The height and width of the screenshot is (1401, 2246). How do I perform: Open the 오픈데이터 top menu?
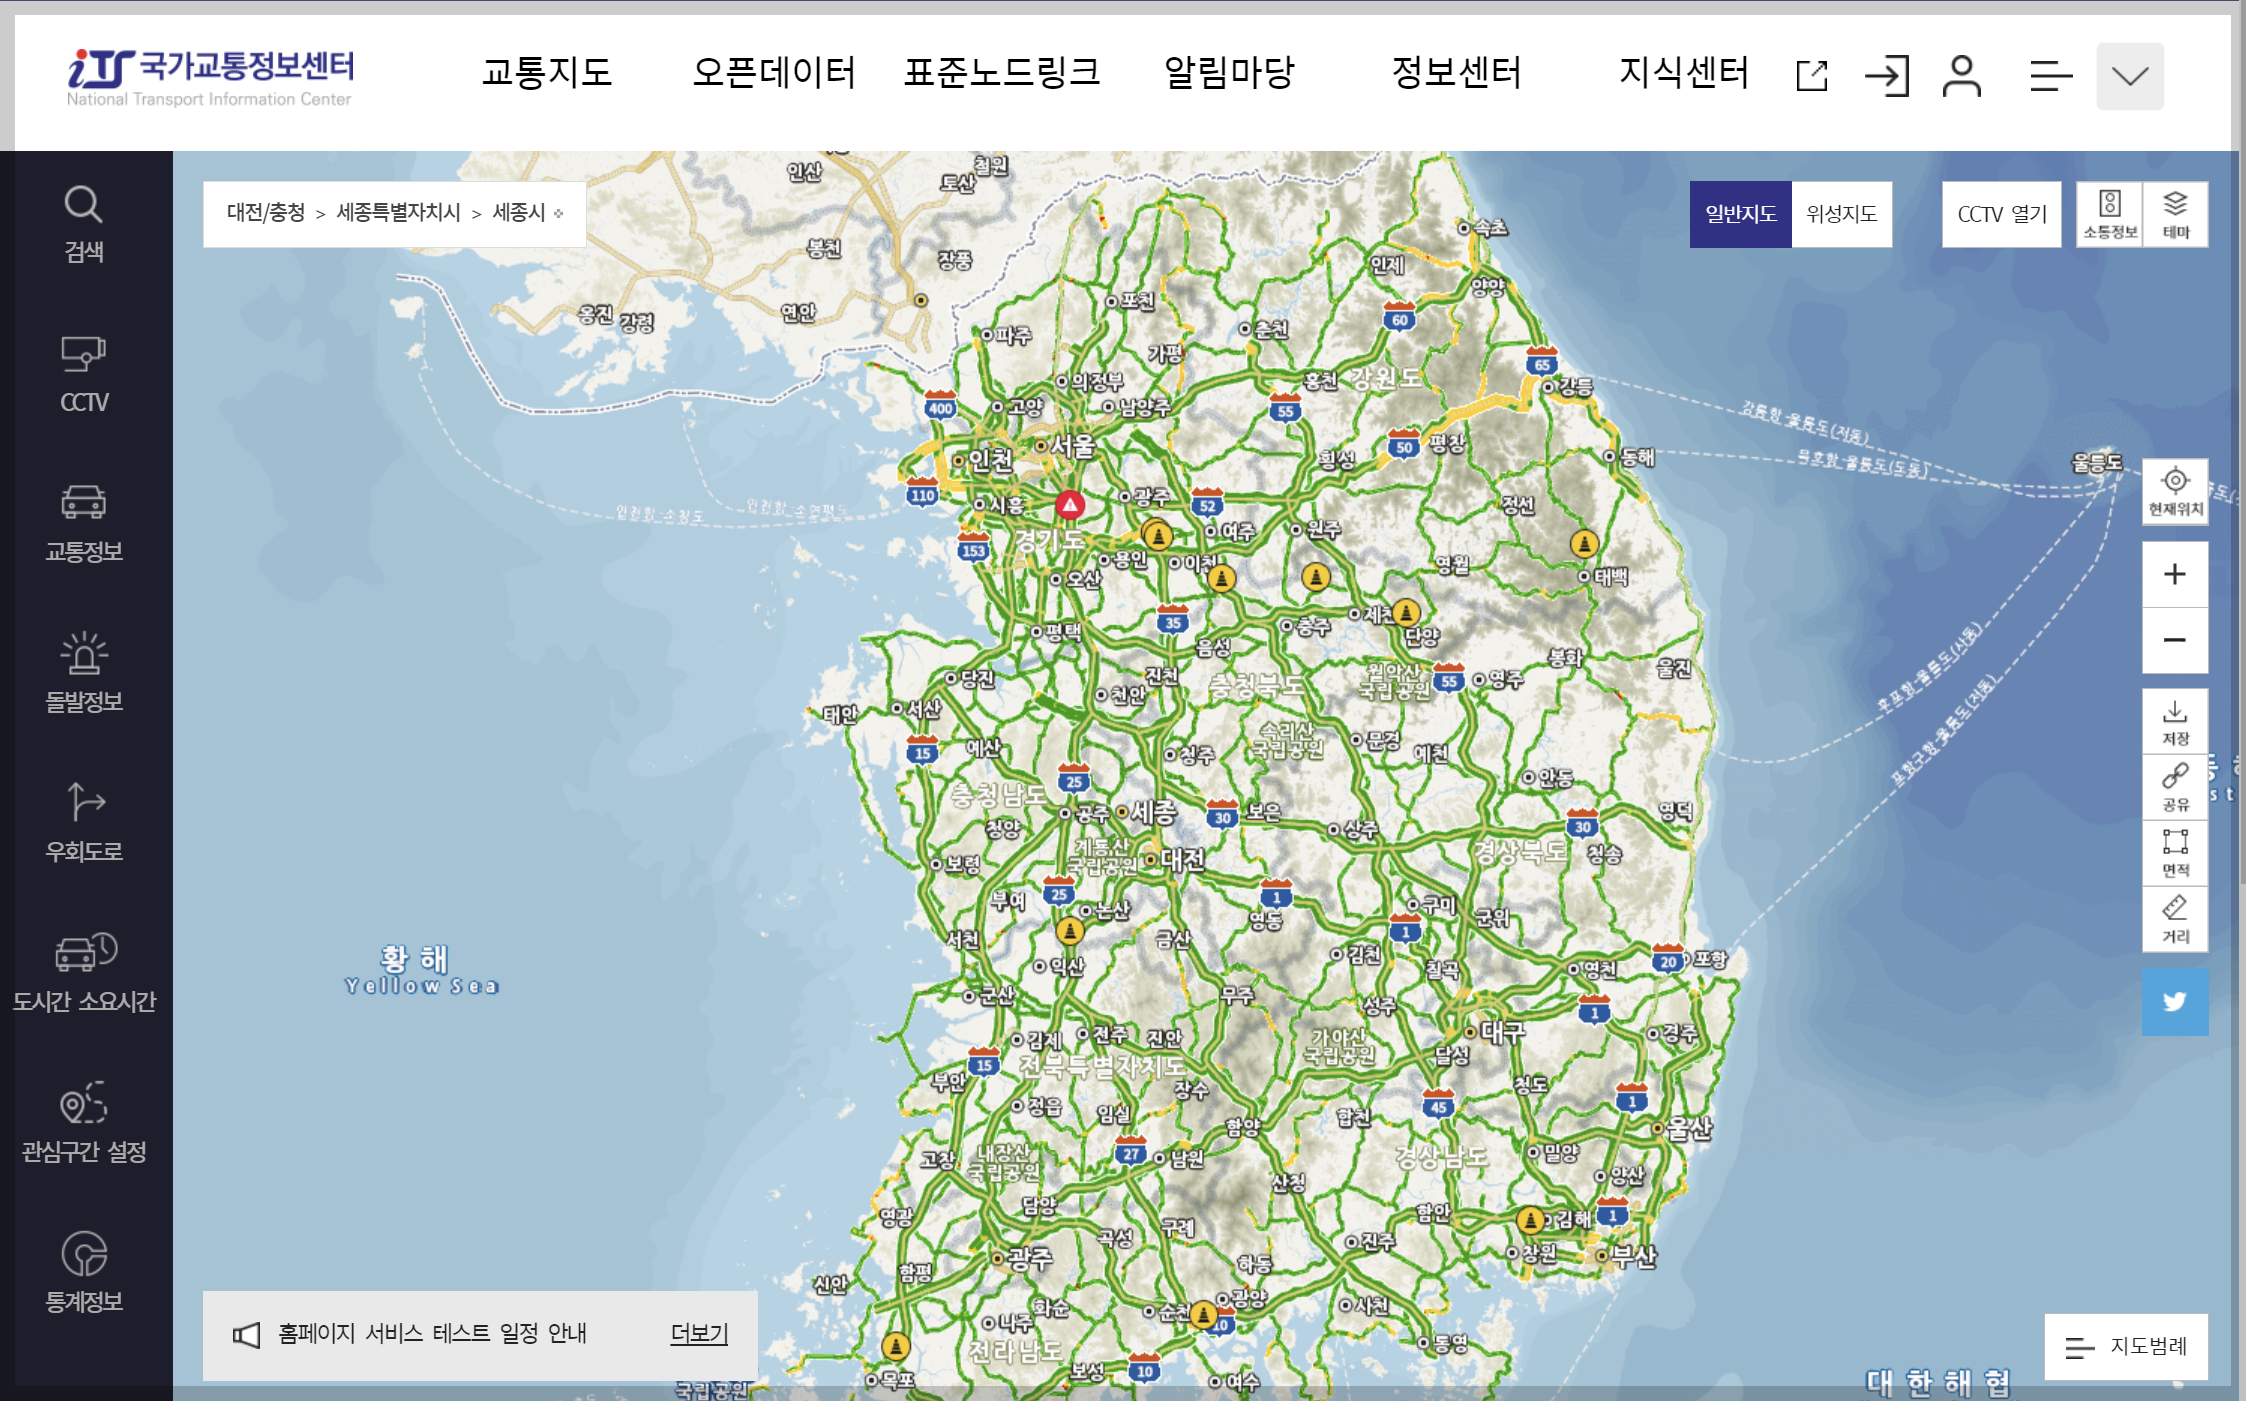point(774,72)
